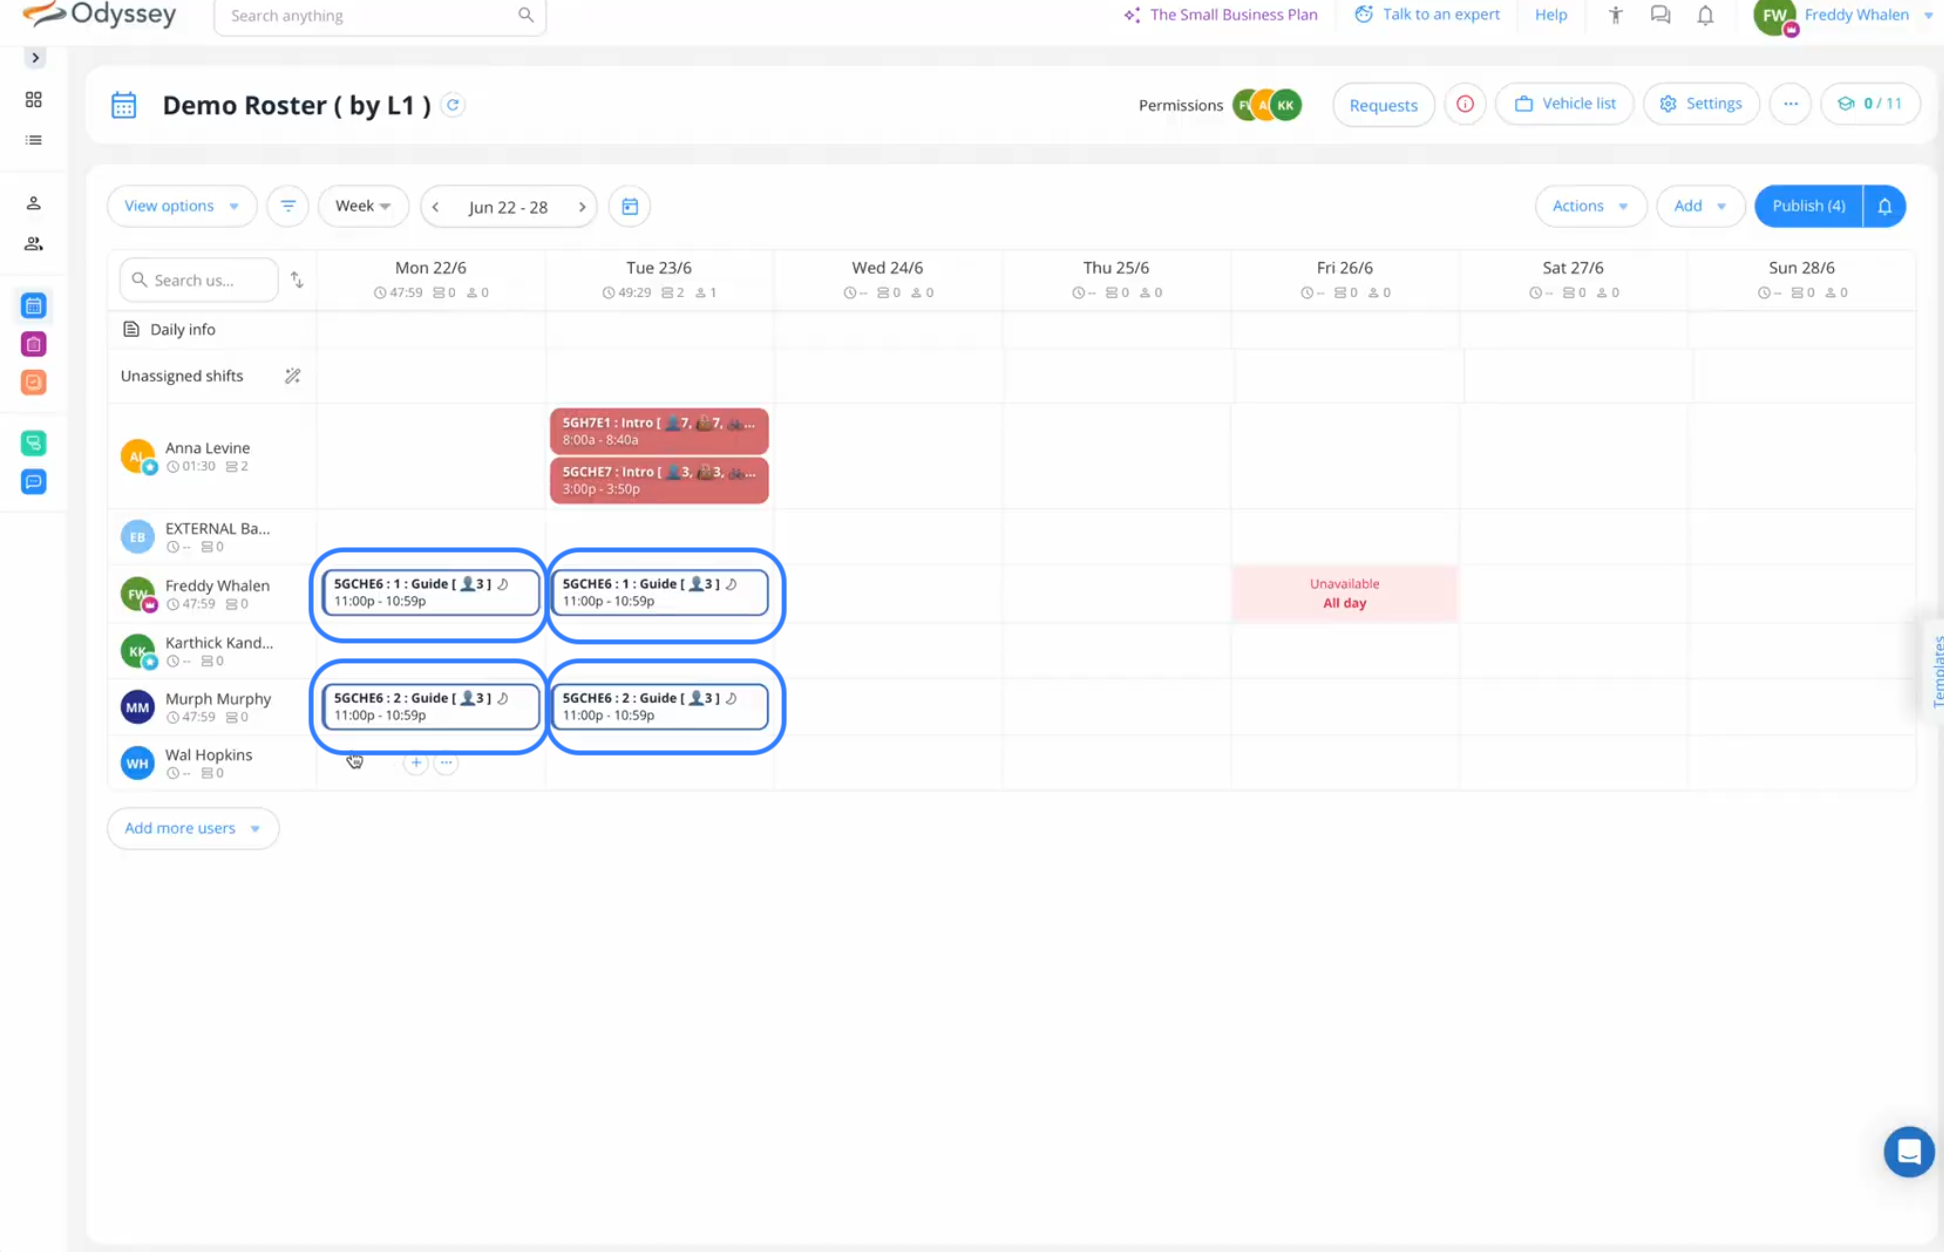1944x1252 pixels.
Task: Expand the View options dropdown
Action: pos(181,206)
